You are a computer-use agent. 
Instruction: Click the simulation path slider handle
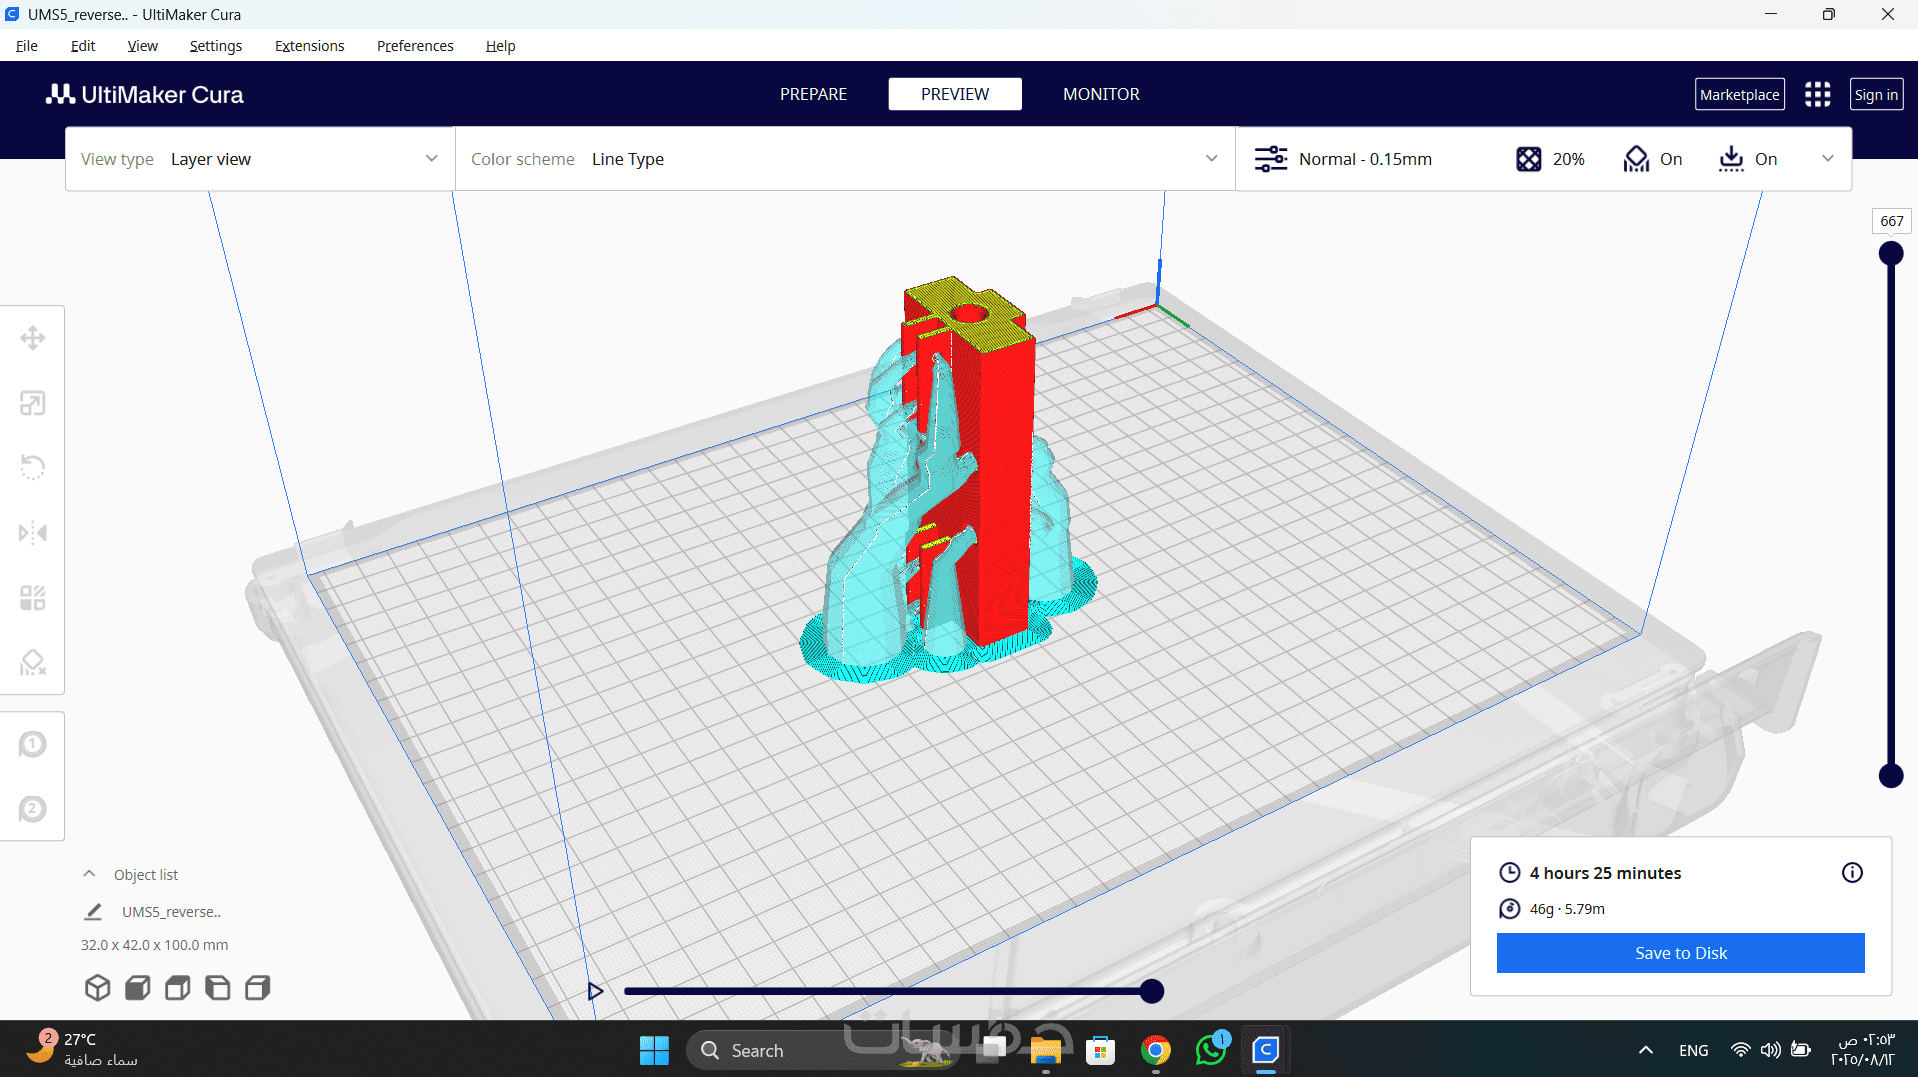[x=1152, y=991]
